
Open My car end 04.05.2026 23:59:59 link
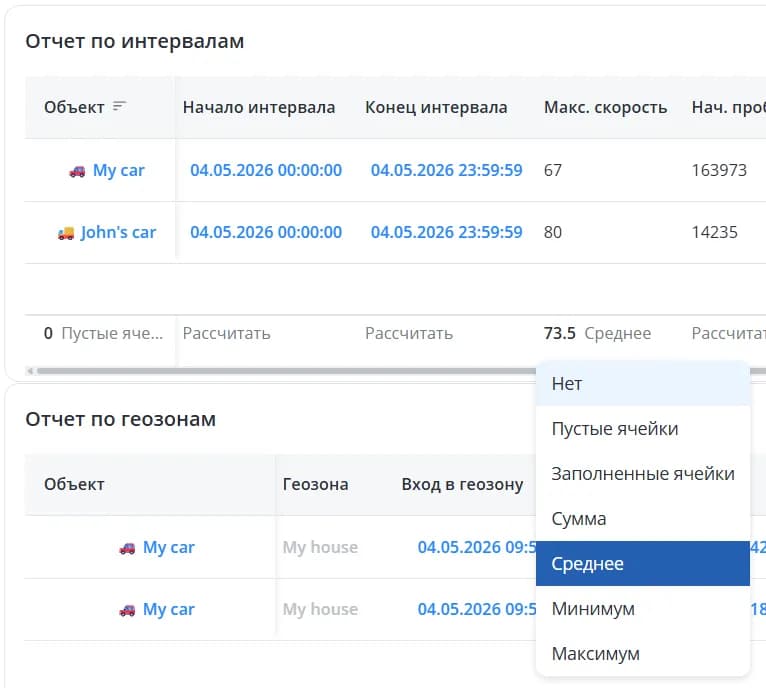pyautogui.click(x=447, y=170)
